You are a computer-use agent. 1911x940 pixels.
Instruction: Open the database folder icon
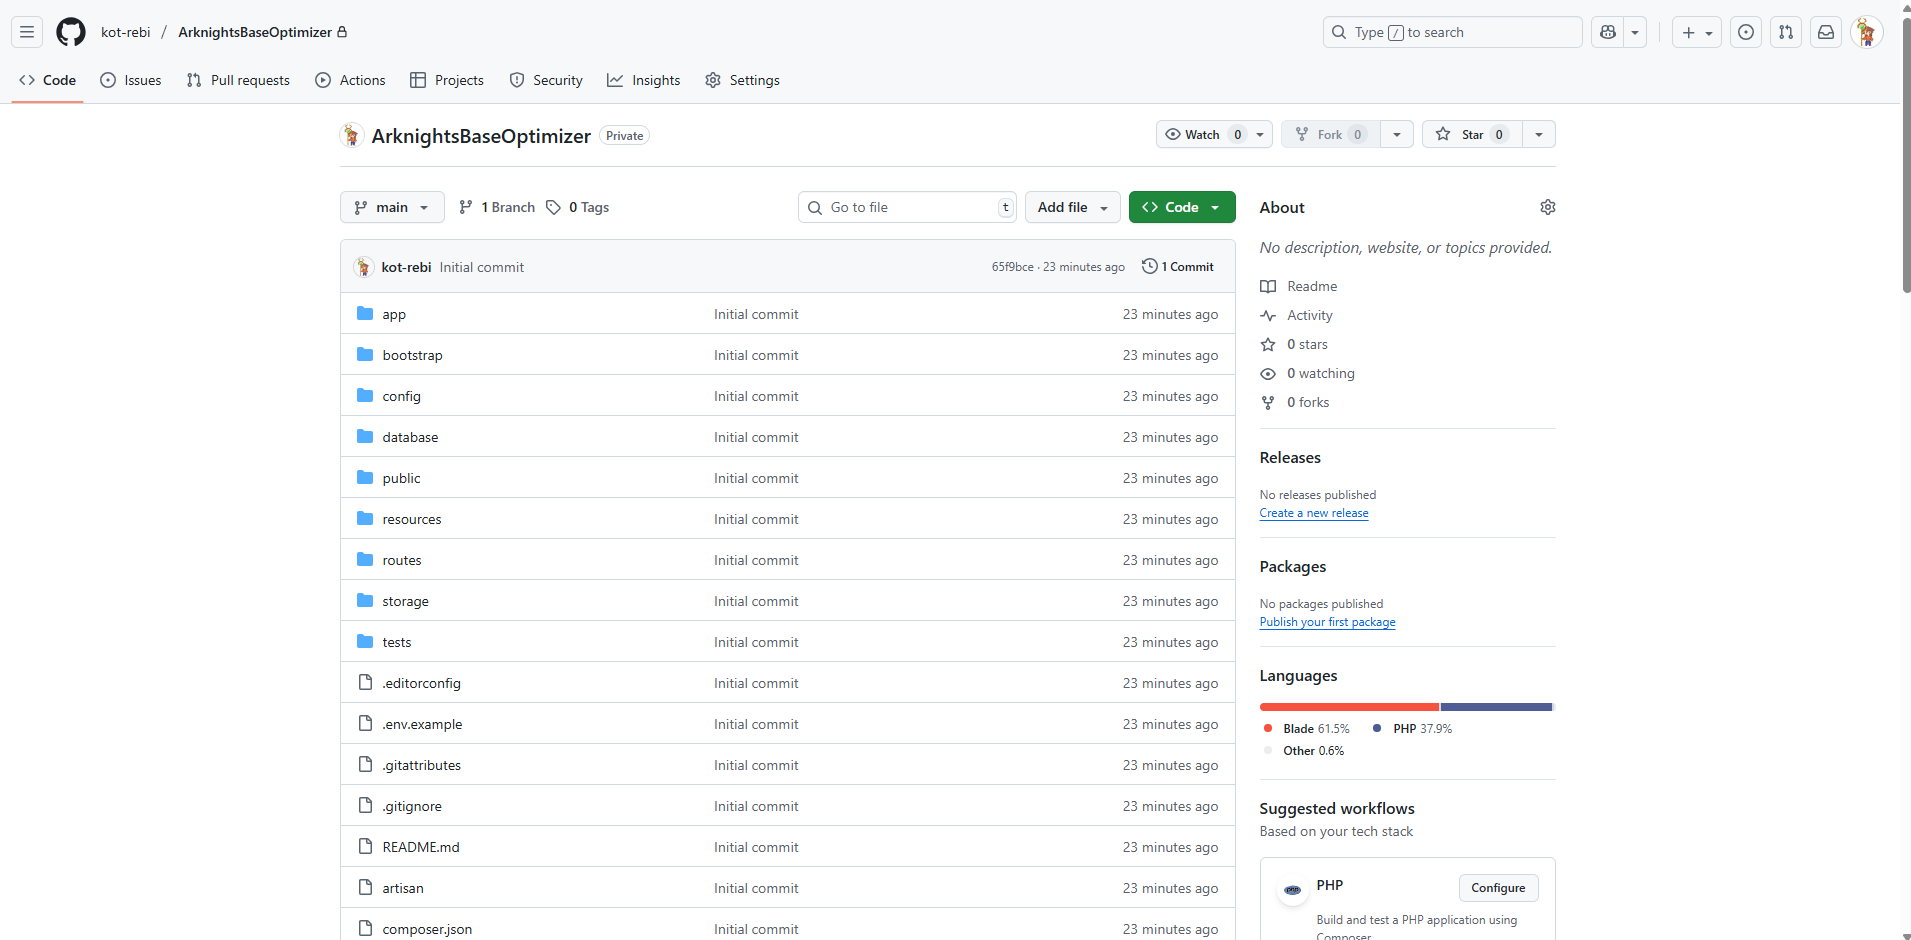click(365, 437)
